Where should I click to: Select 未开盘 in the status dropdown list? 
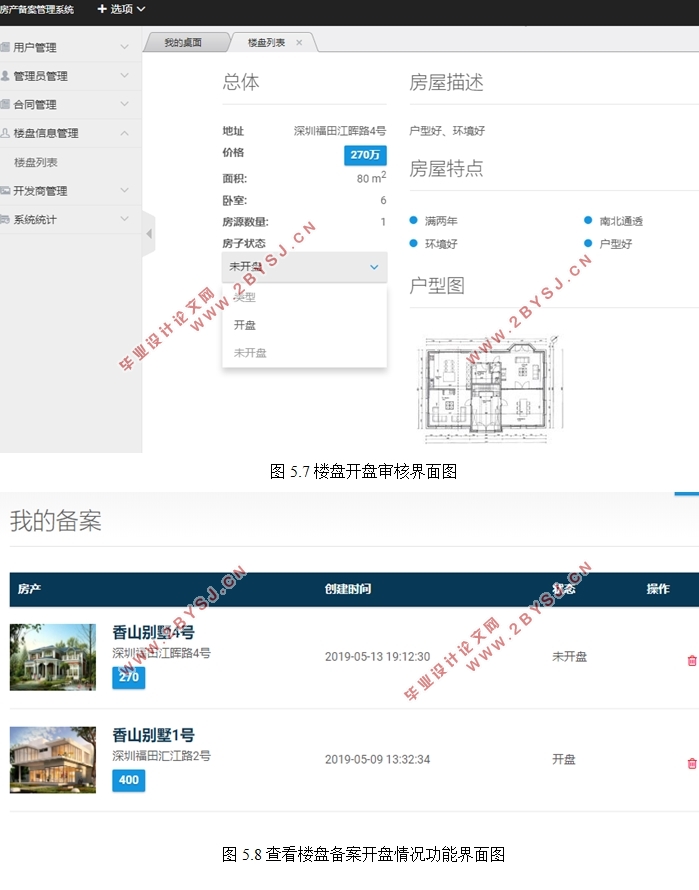(250, 352)
